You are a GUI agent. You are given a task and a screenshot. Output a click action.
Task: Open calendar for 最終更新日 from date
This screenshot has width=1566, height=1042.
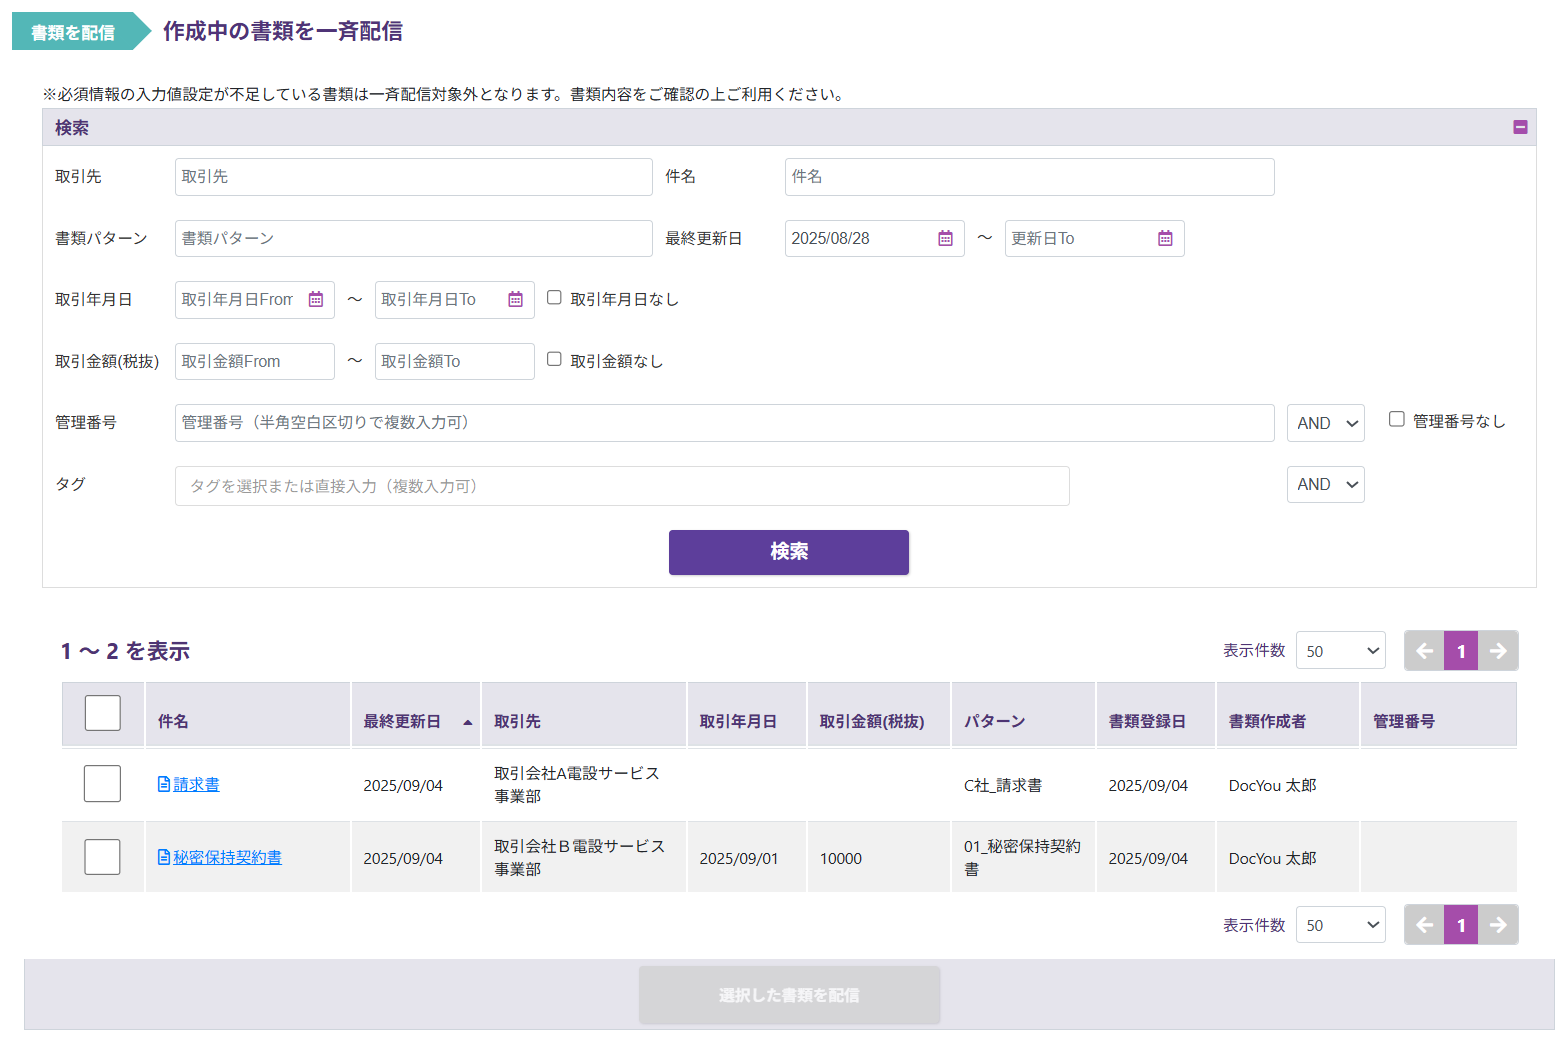pos(945,238)
